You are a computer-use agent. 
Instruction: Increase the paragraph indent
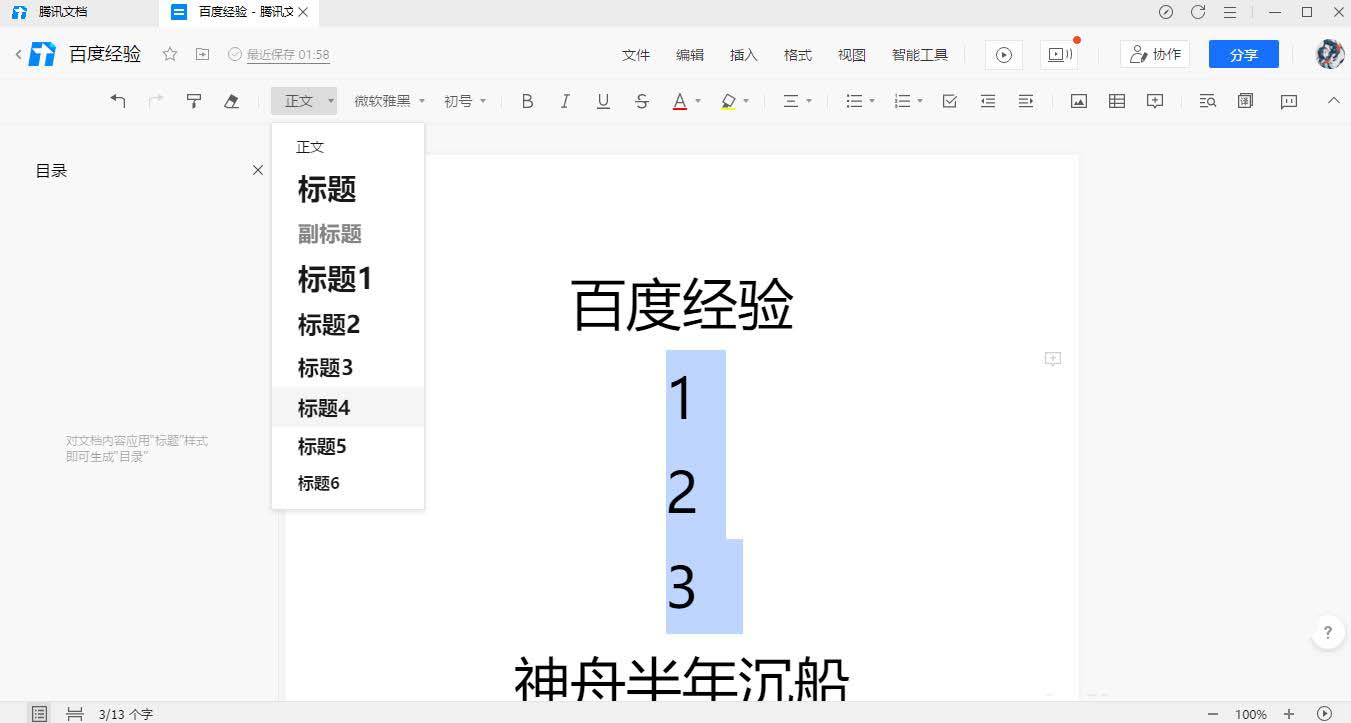[1025, 101]
